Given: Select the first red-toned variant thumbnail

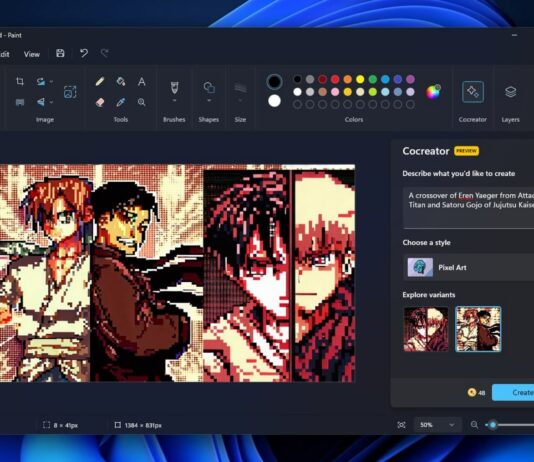Looking at the screenshot, I should [426, 329].
